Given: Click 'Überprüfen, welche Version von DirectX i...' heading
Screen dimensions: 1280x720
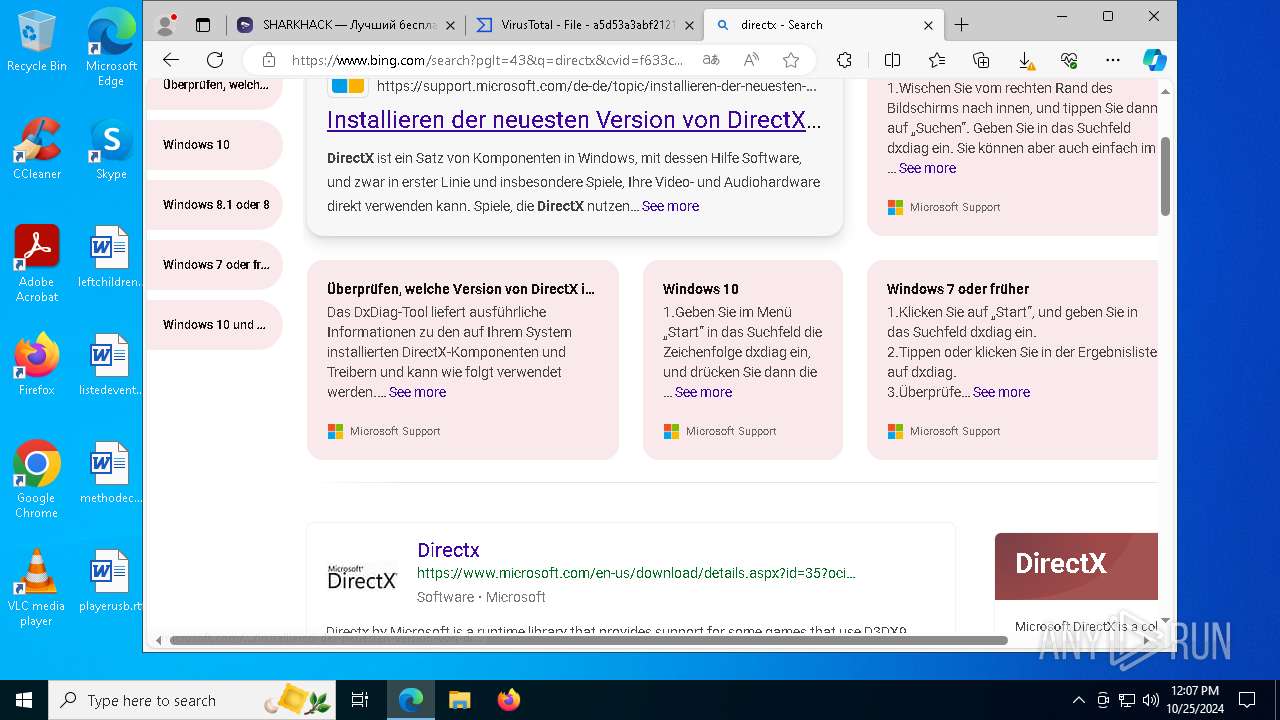Looking at the screenshot, I should (x=461, y=289).
